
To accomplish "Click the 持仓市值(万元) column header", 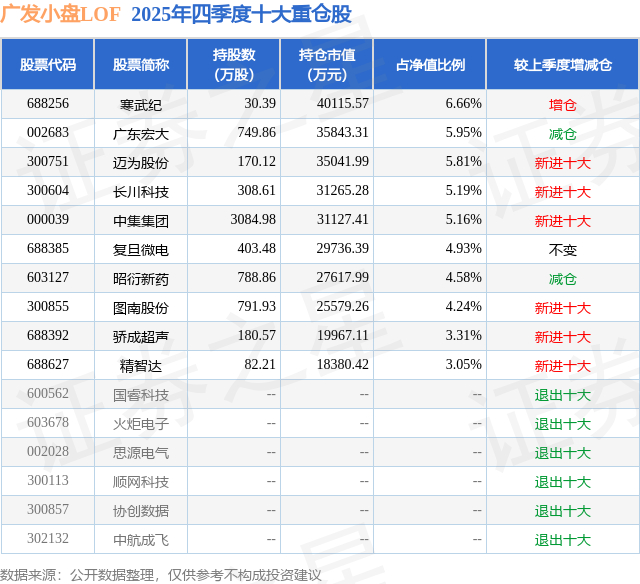I will (x=327, y=64).
